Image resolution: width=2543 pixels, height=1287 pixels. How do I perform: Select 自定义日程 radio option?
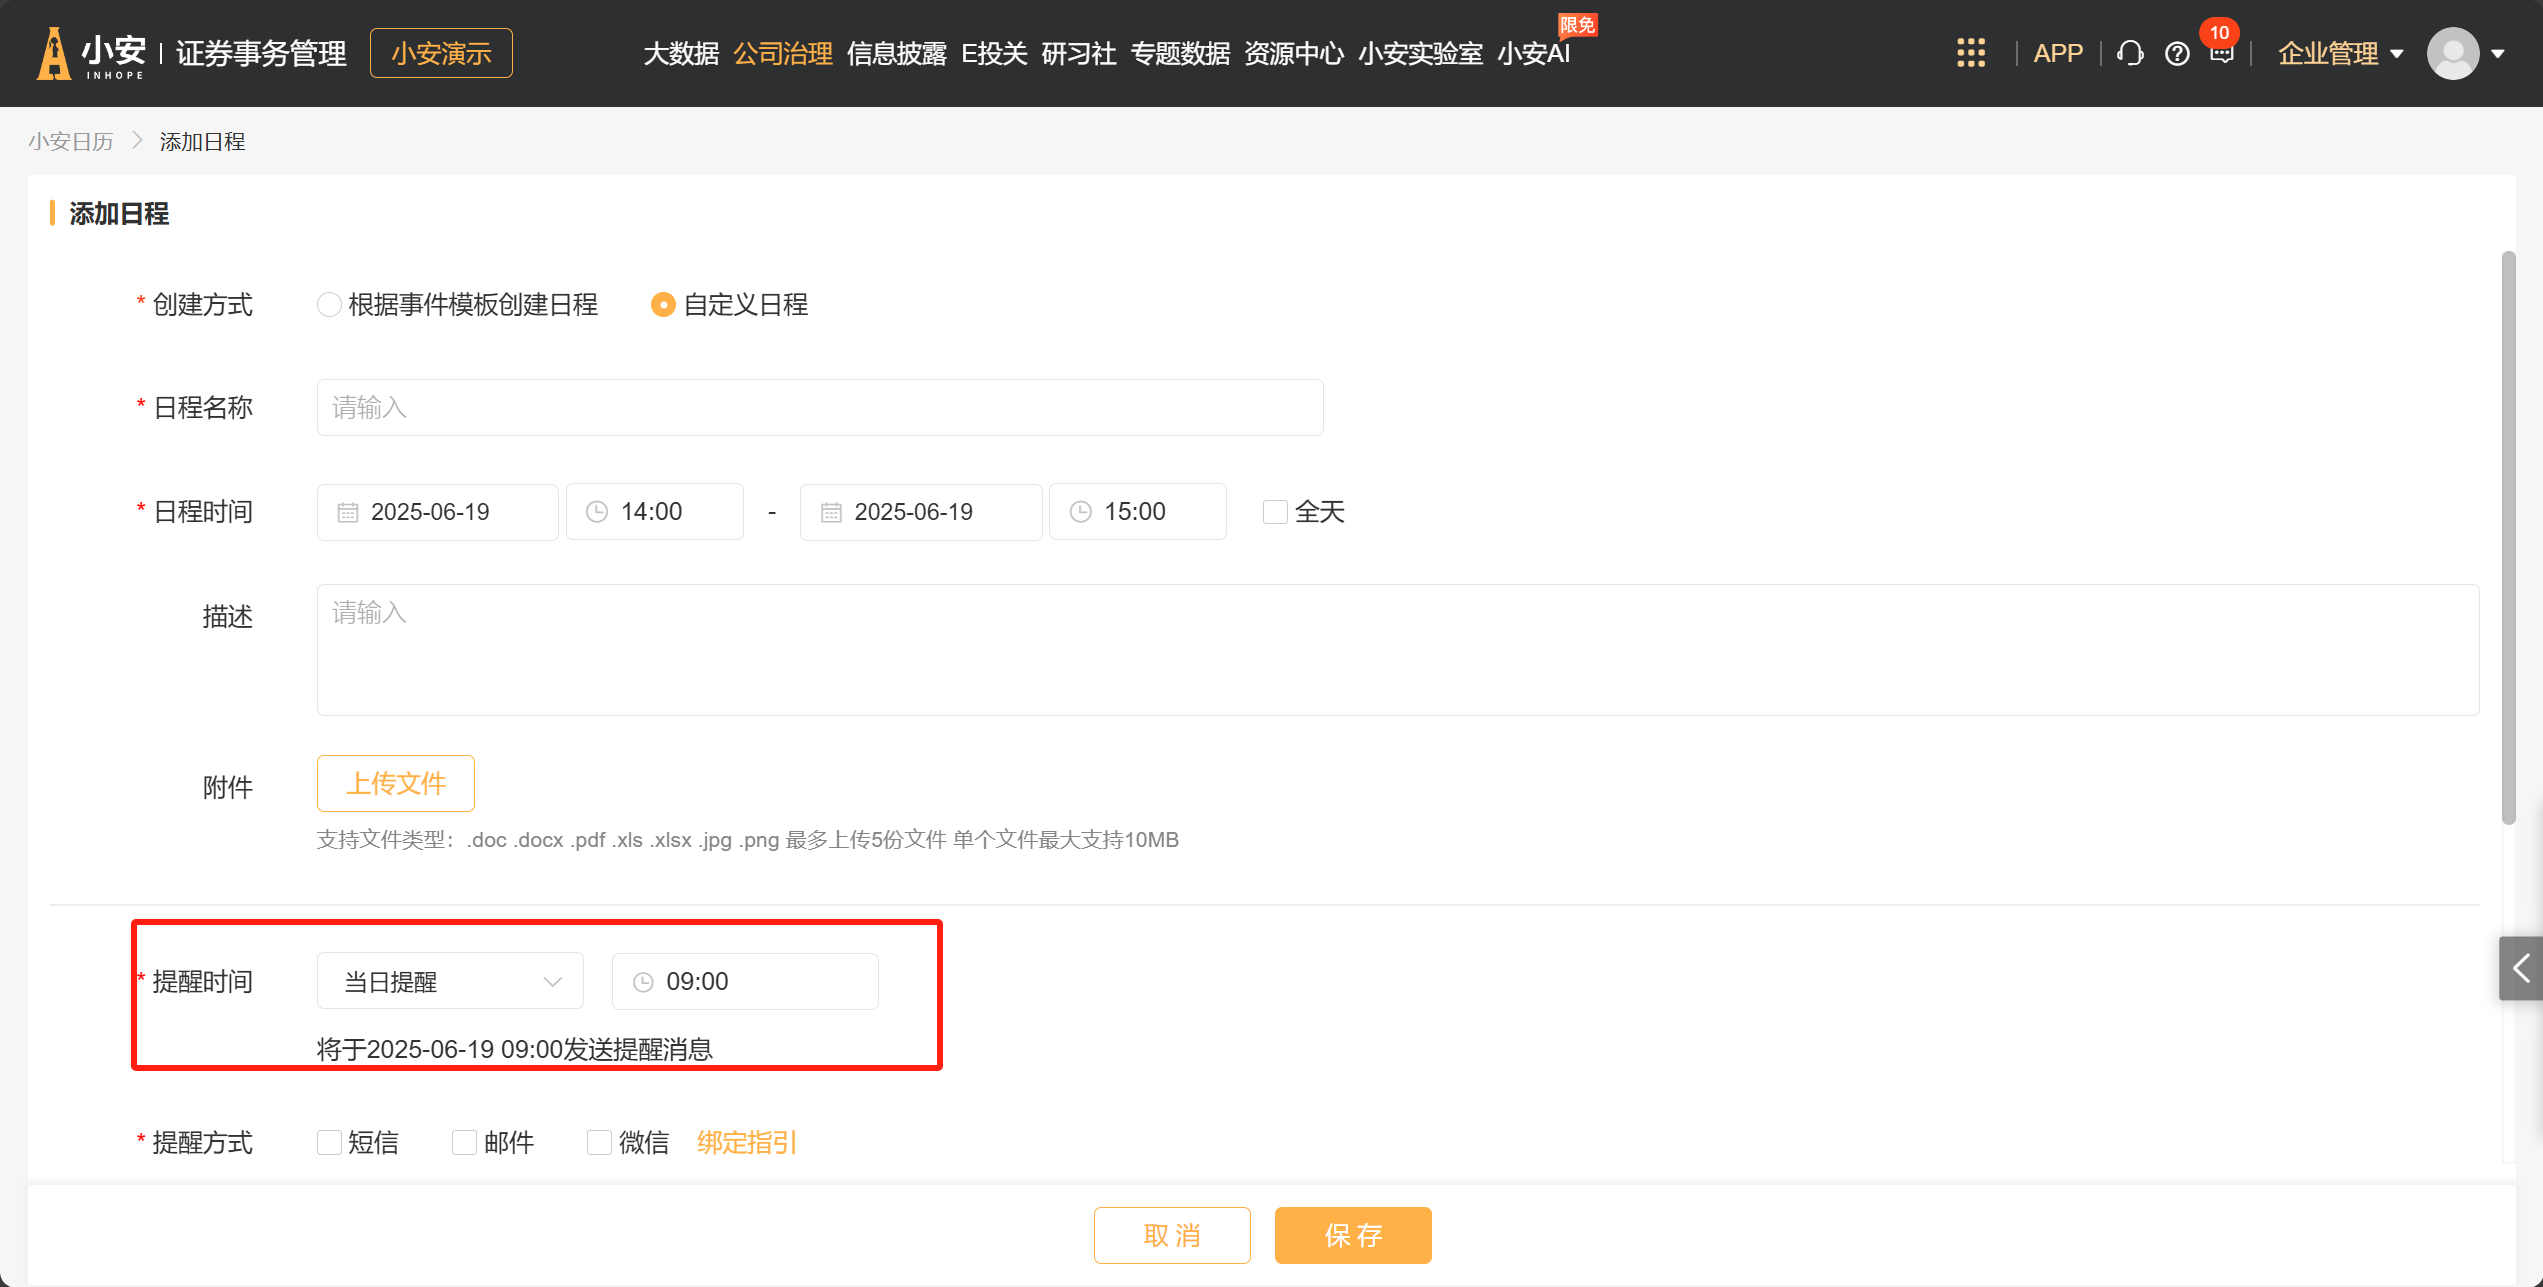[662, 304]
